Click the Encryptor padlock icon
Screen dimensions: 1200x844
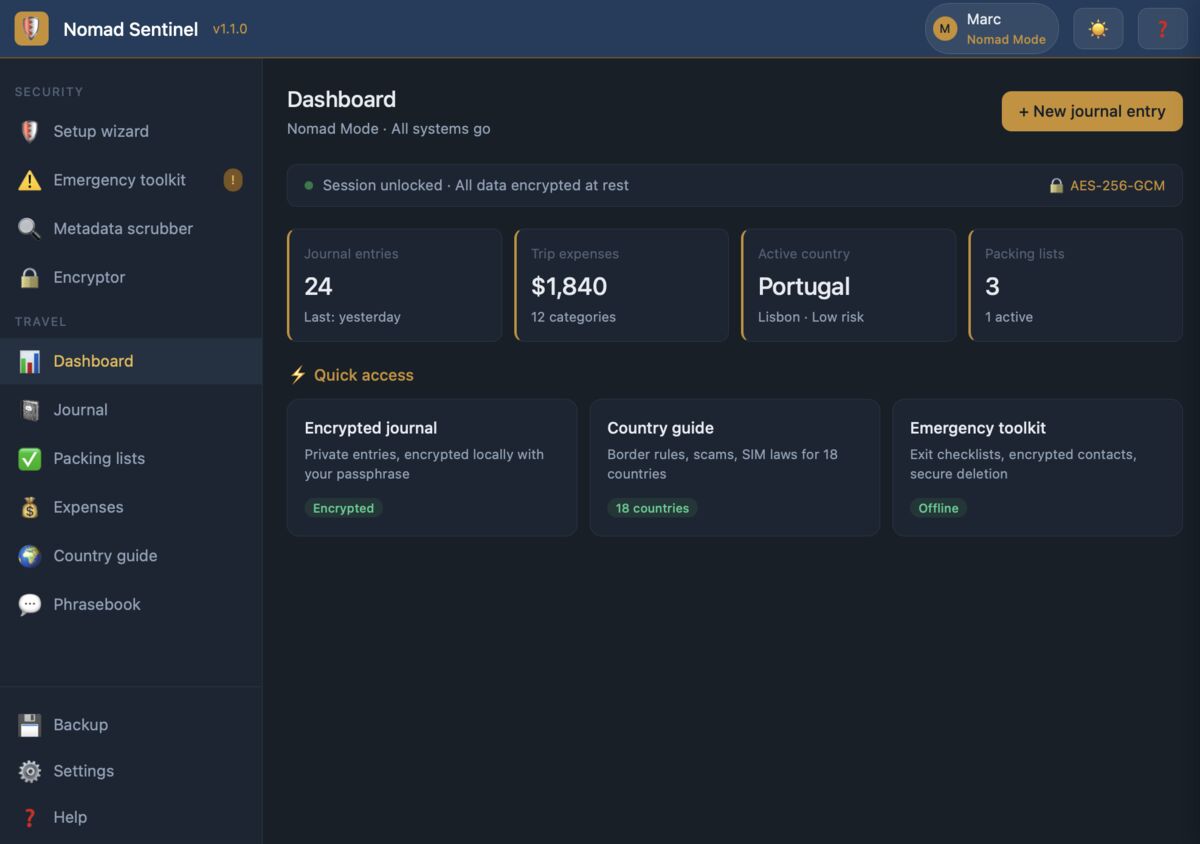tap(30, 278)
